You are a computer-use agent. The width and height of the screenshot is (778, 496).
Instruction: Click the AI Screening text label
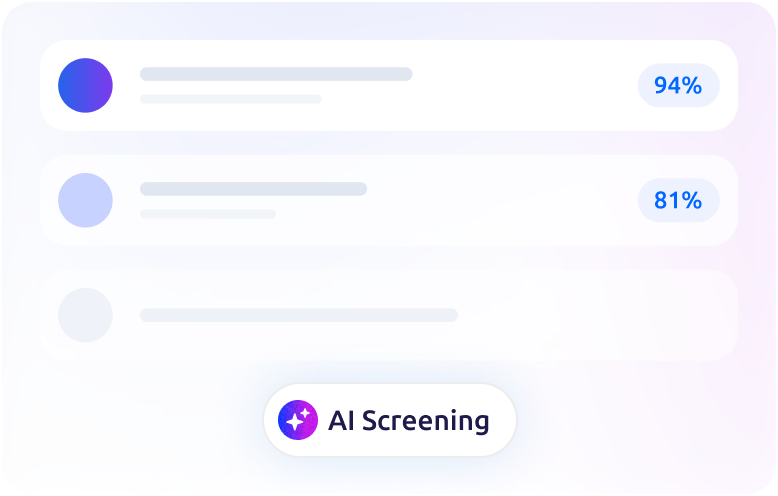(x=409, y=421)
